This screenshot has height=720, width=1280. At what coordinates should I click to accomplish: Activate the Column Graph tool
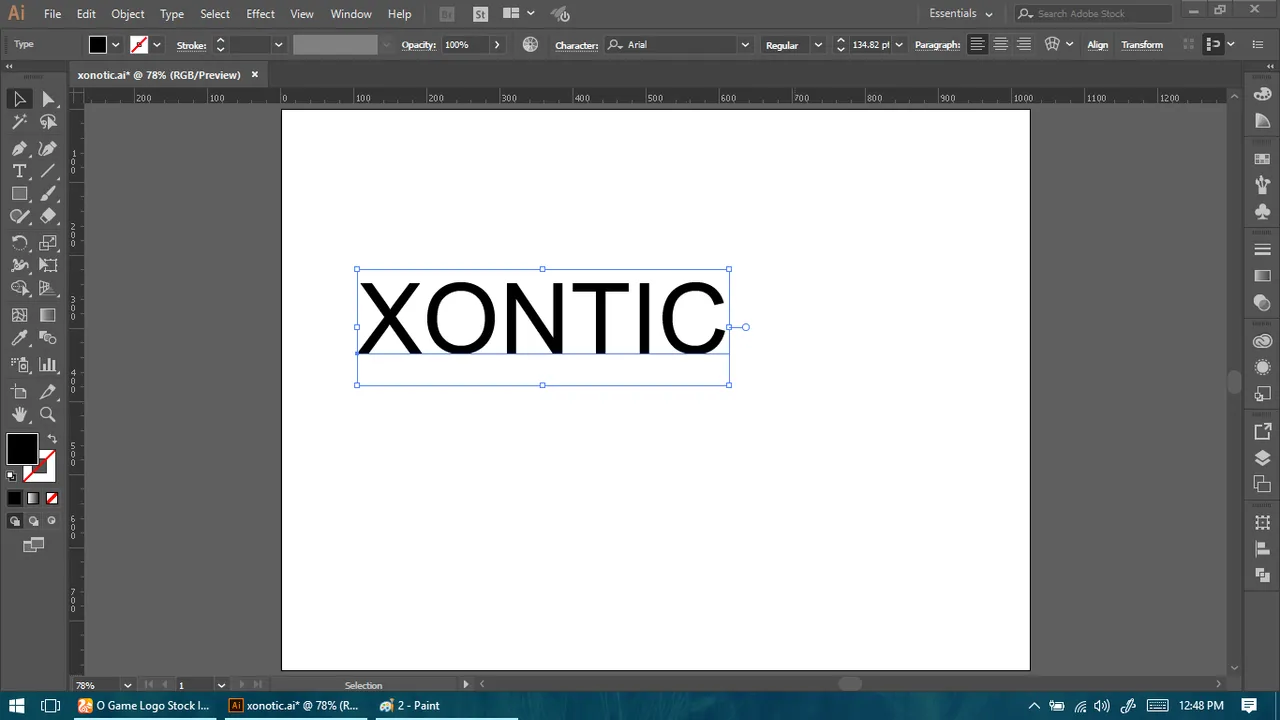[x=48, y=365]
